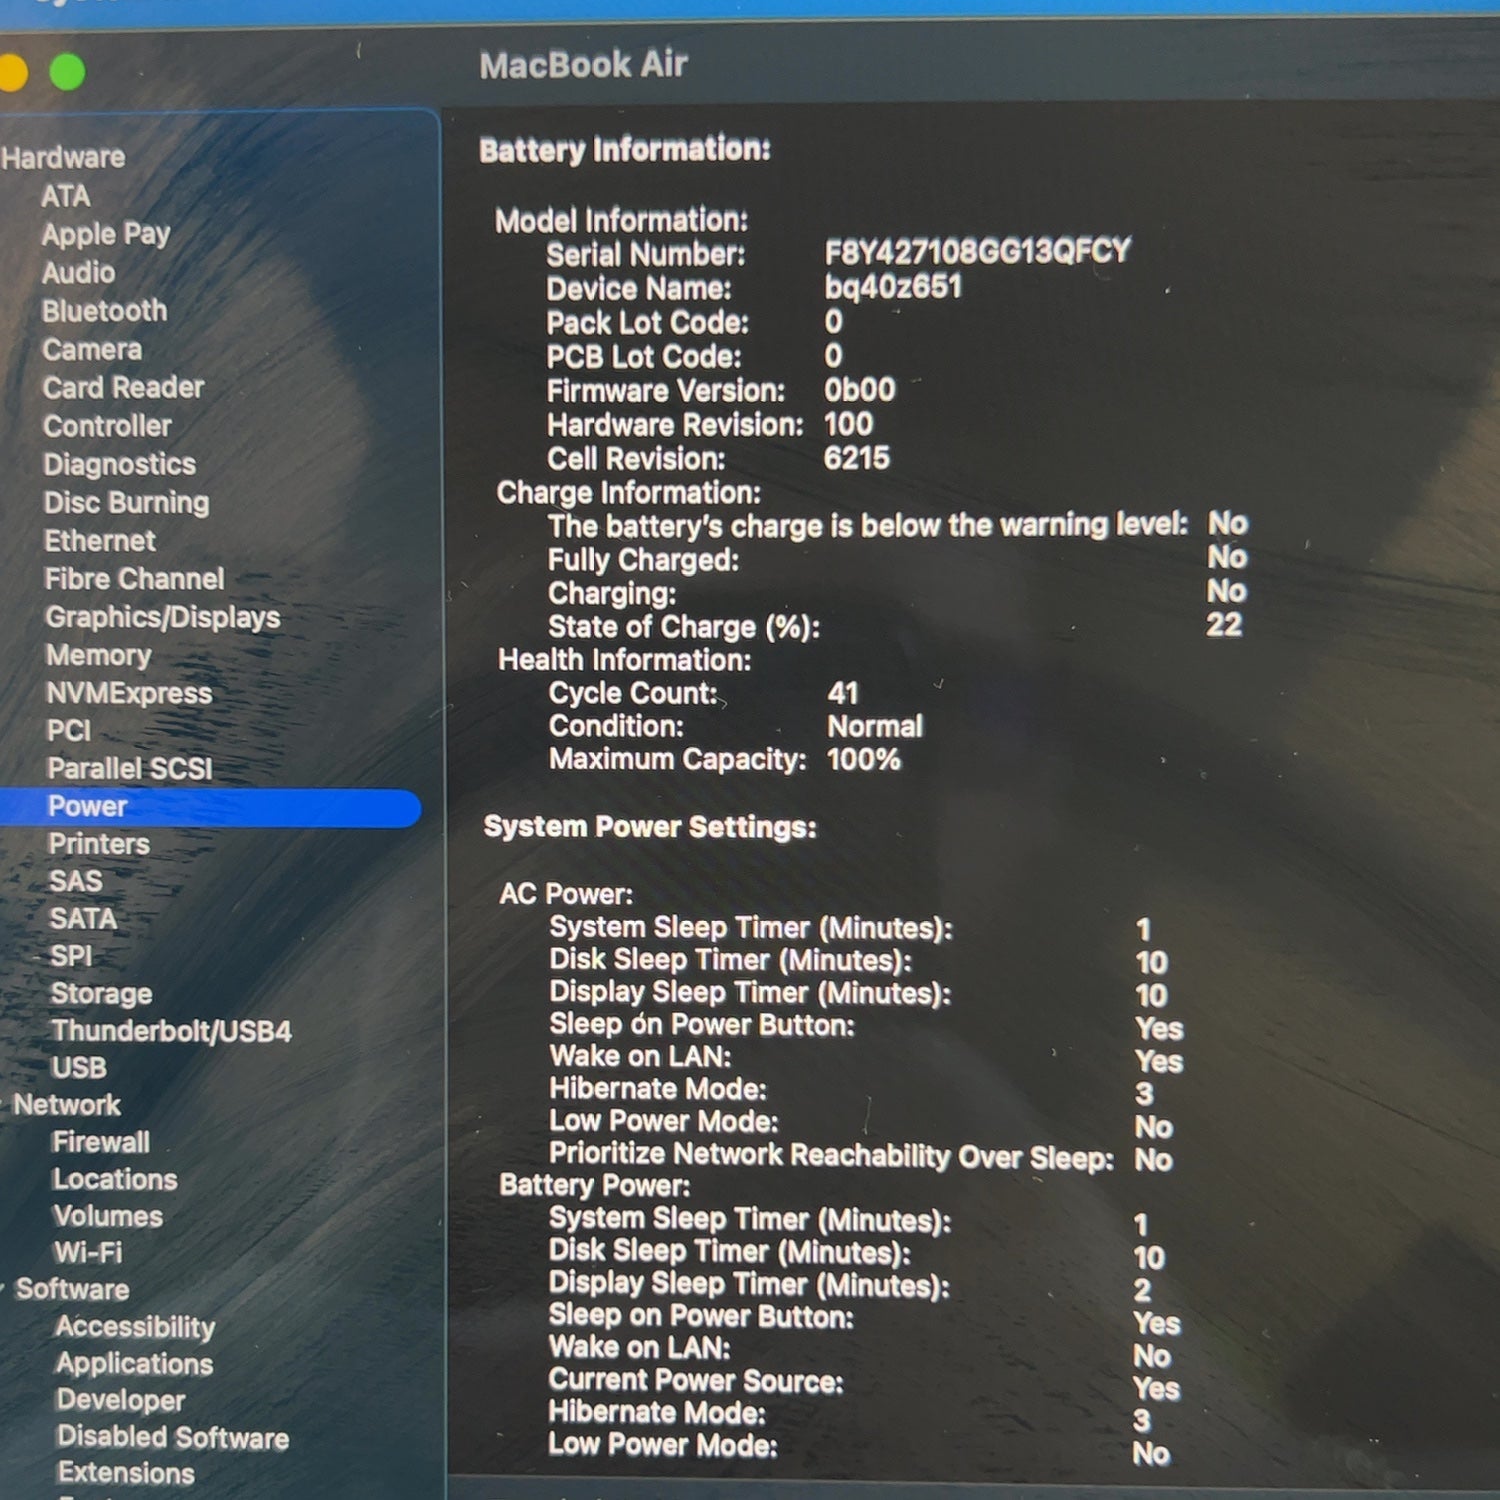
Task: View the Applications list entry
Action: click(134, 1364)
